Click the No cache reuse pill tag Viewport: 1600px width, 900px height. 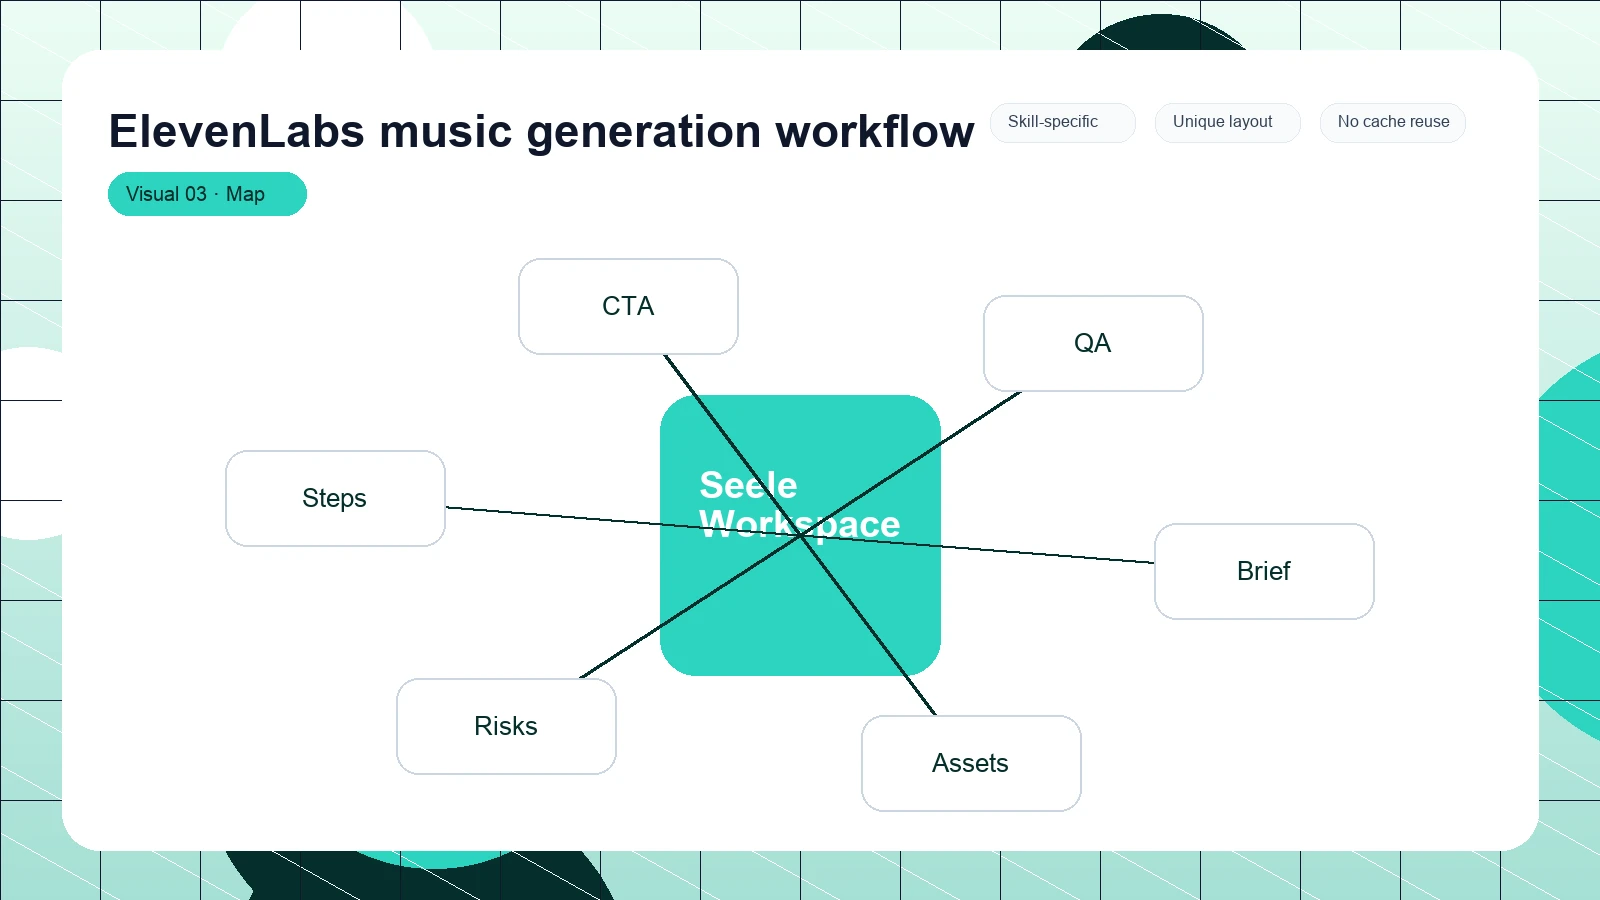pos(1393,123)
